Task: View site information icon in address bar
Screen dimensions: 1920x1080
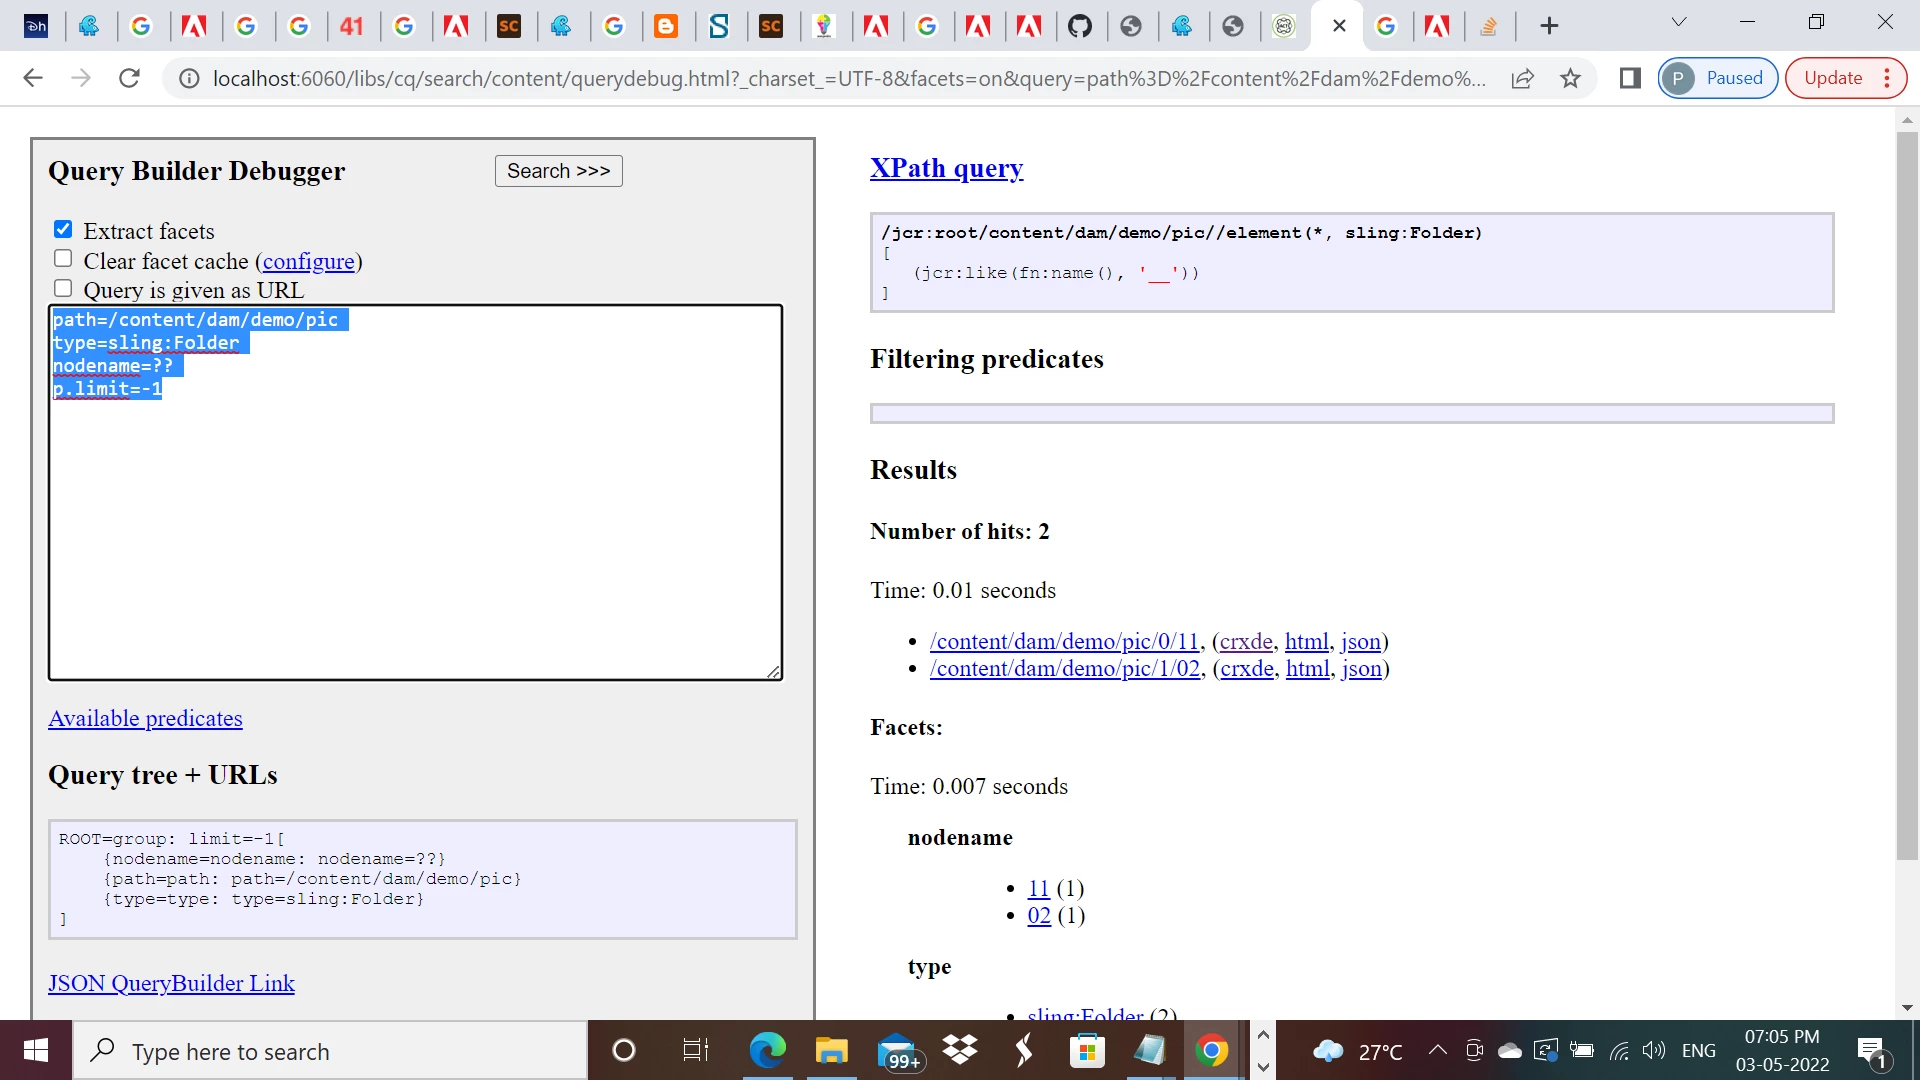Action: click(x=188, y=78)
